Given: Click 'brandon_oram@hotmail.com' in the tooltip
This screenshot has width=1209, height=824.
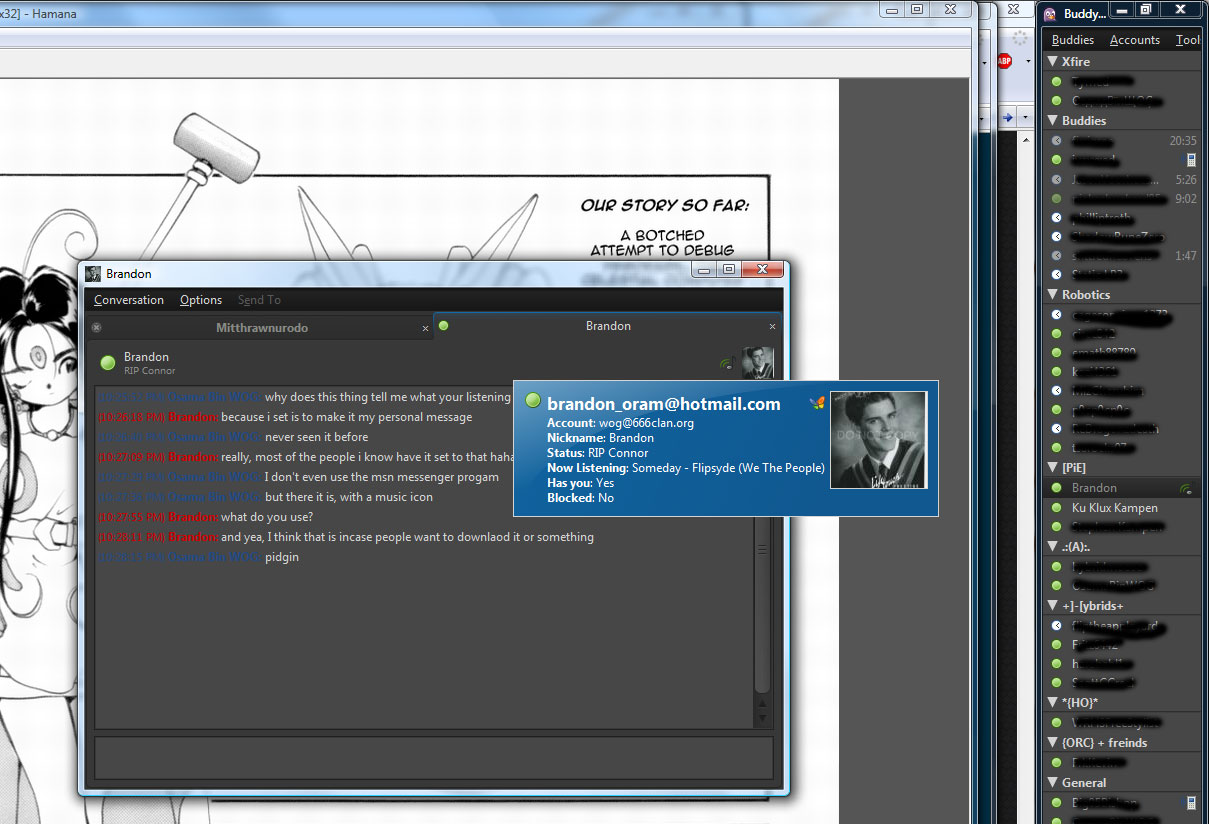Looking at the screenshot, I should pyautogui.click(x=664, y=404).
